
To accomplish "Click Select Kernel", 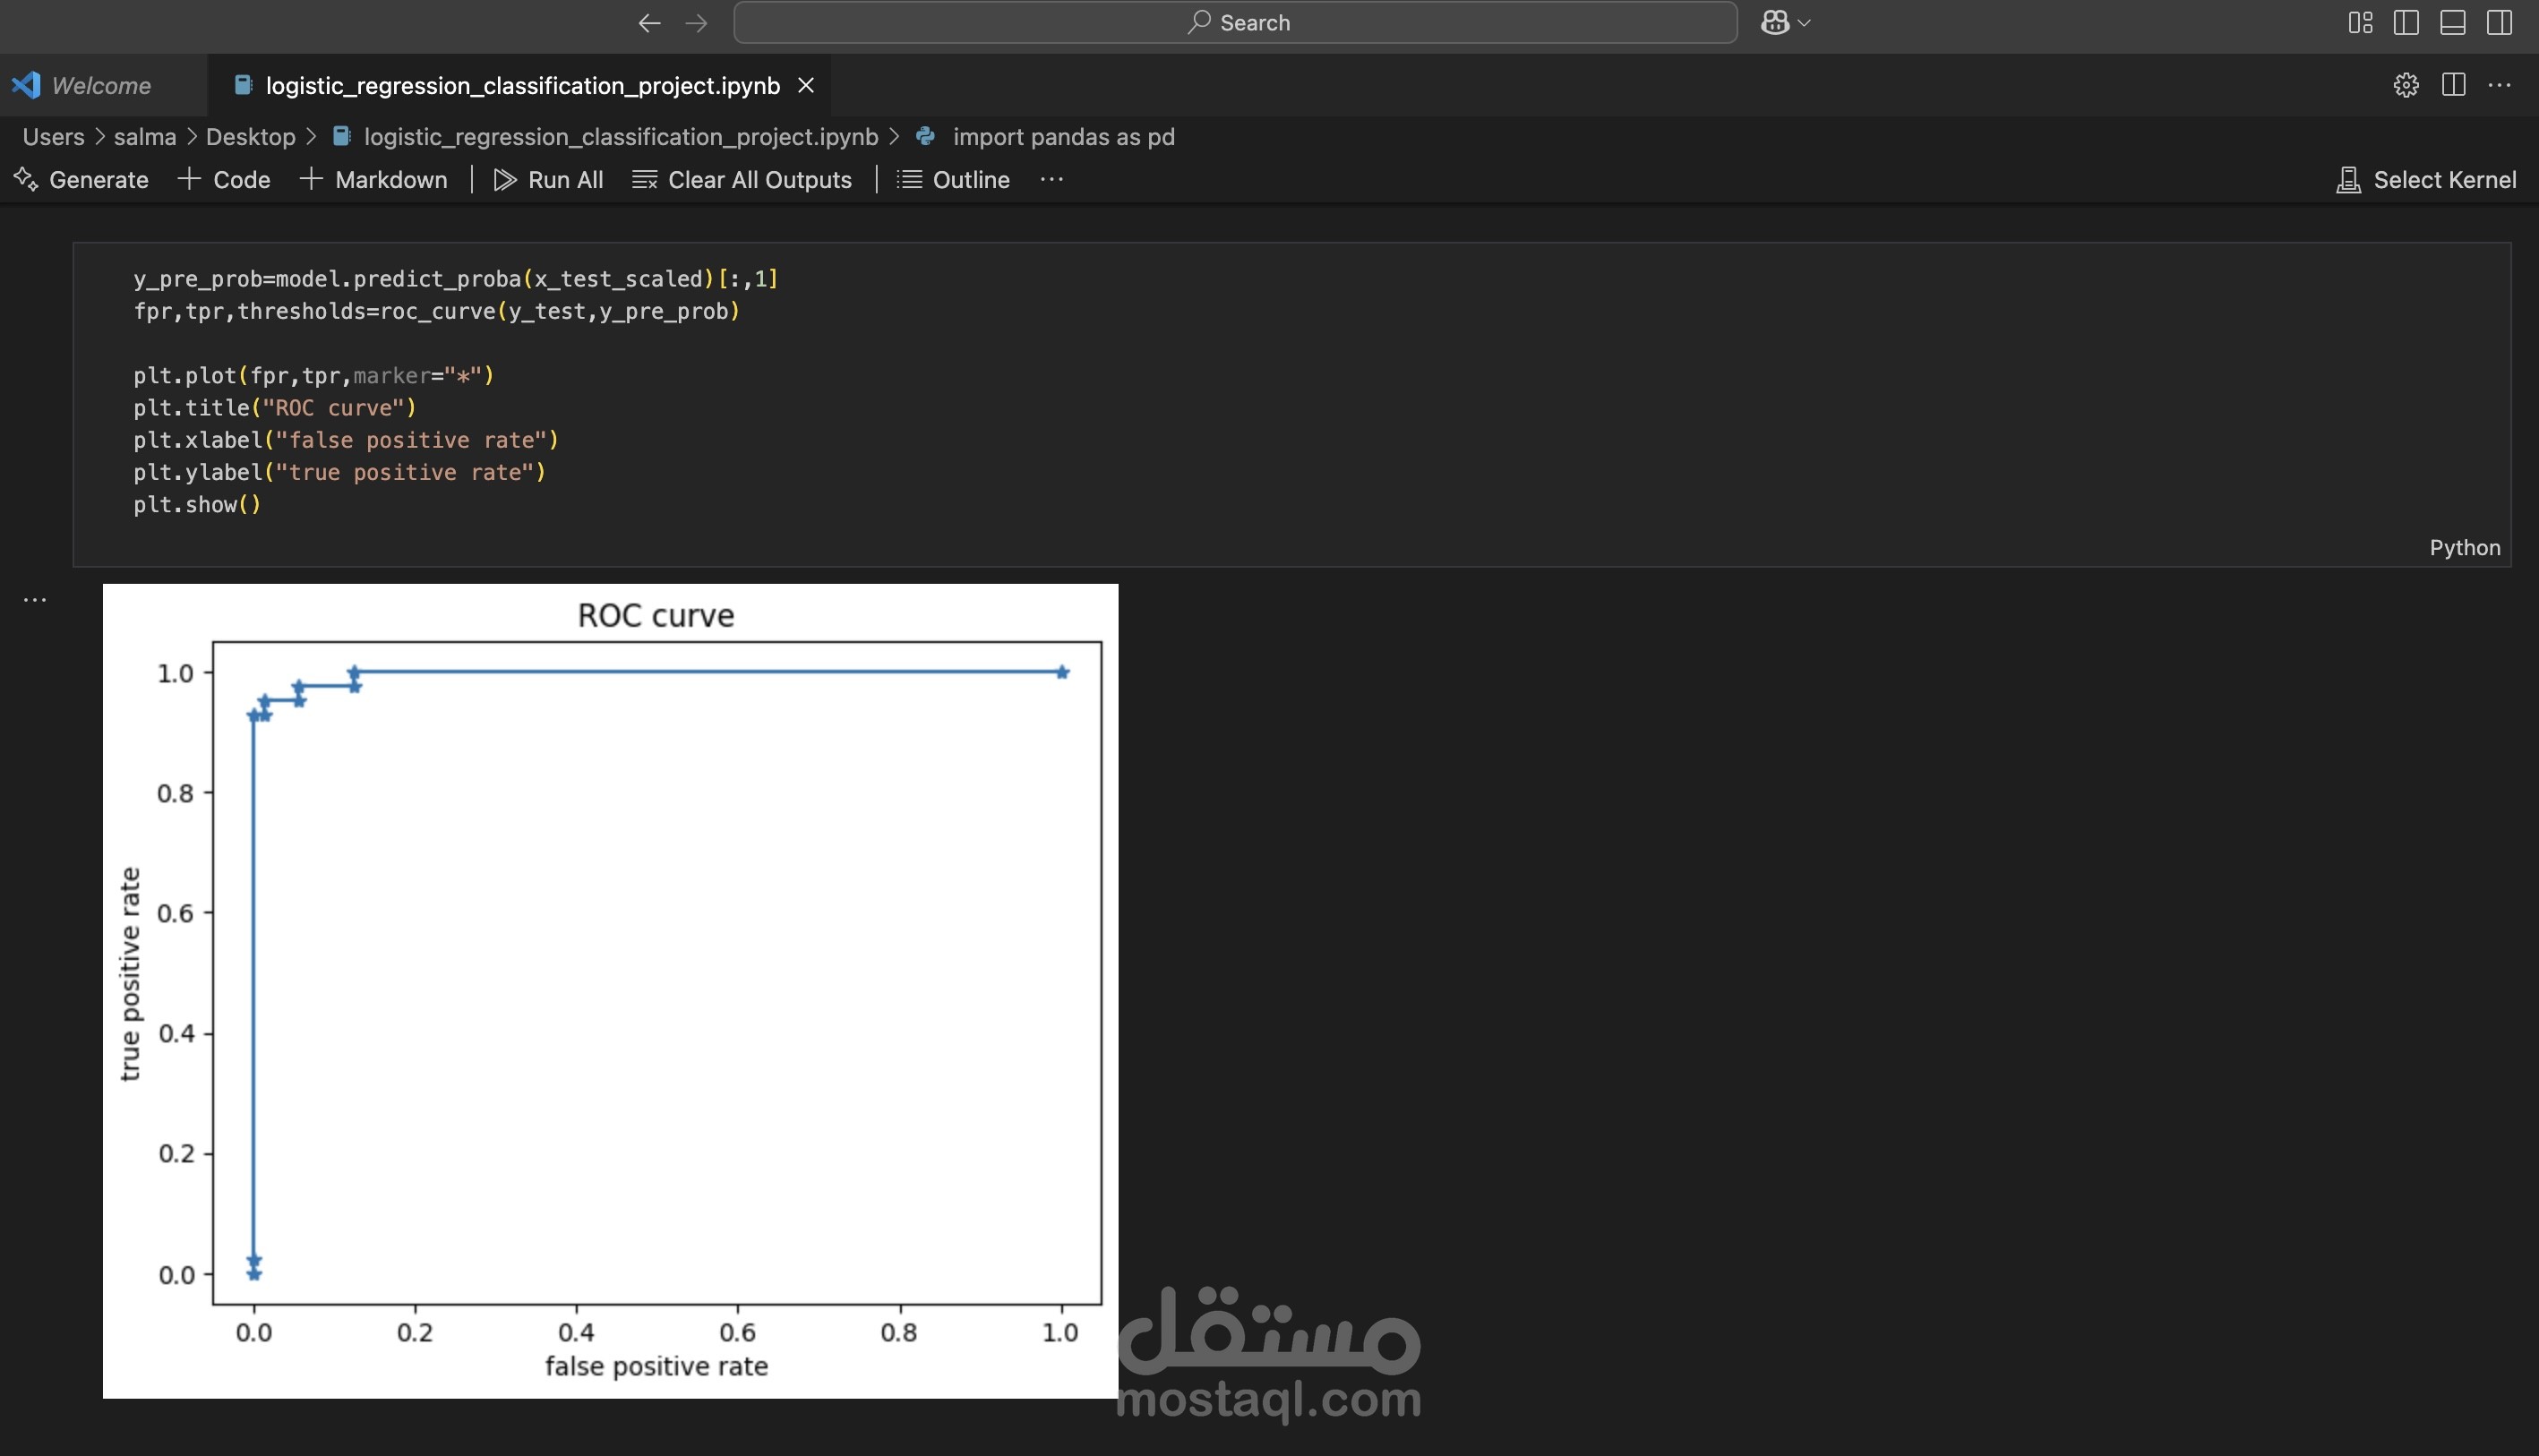I will (2426, 180).
